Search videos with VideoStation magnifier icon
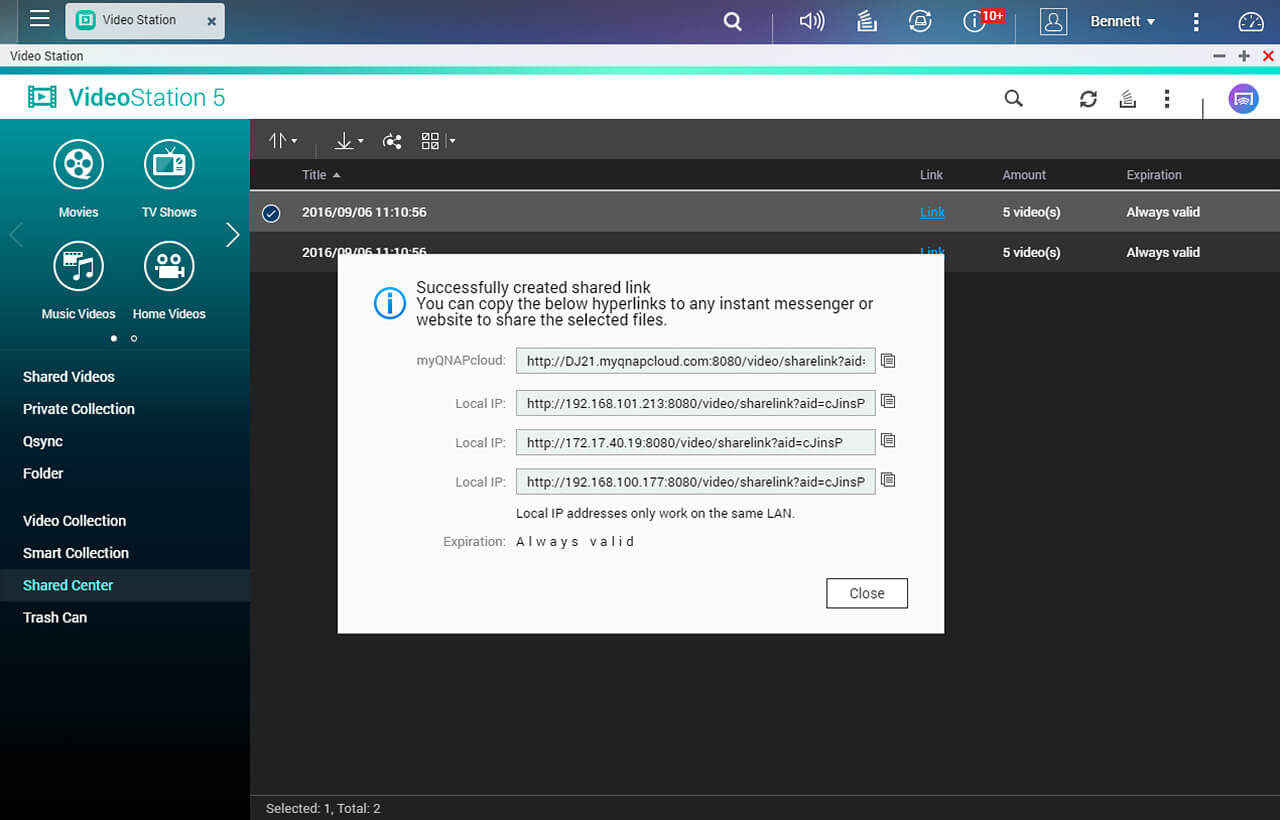Screen dimensions: 1280x820 [x=1013, y=98]
